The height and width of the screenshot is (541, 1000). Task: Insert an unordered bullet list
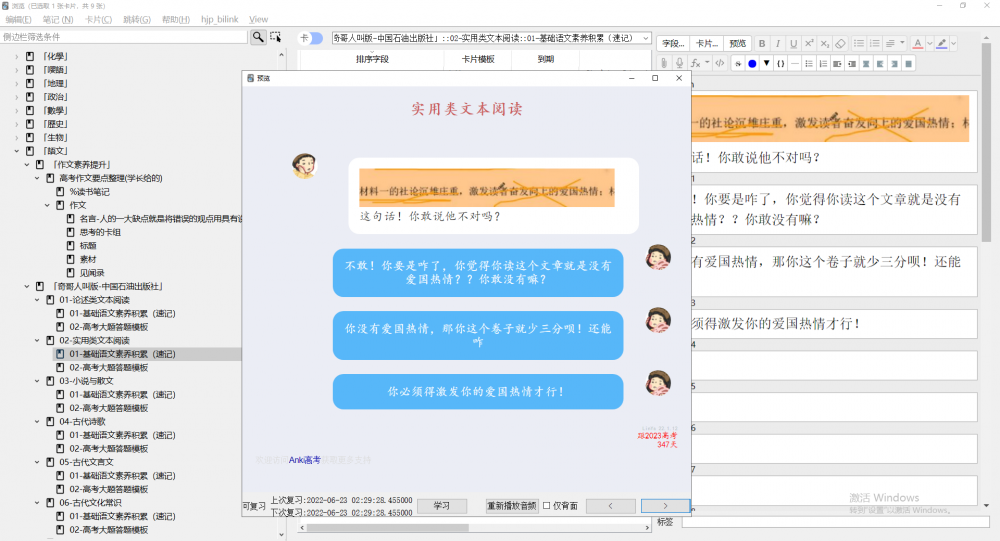coord(859,43)
